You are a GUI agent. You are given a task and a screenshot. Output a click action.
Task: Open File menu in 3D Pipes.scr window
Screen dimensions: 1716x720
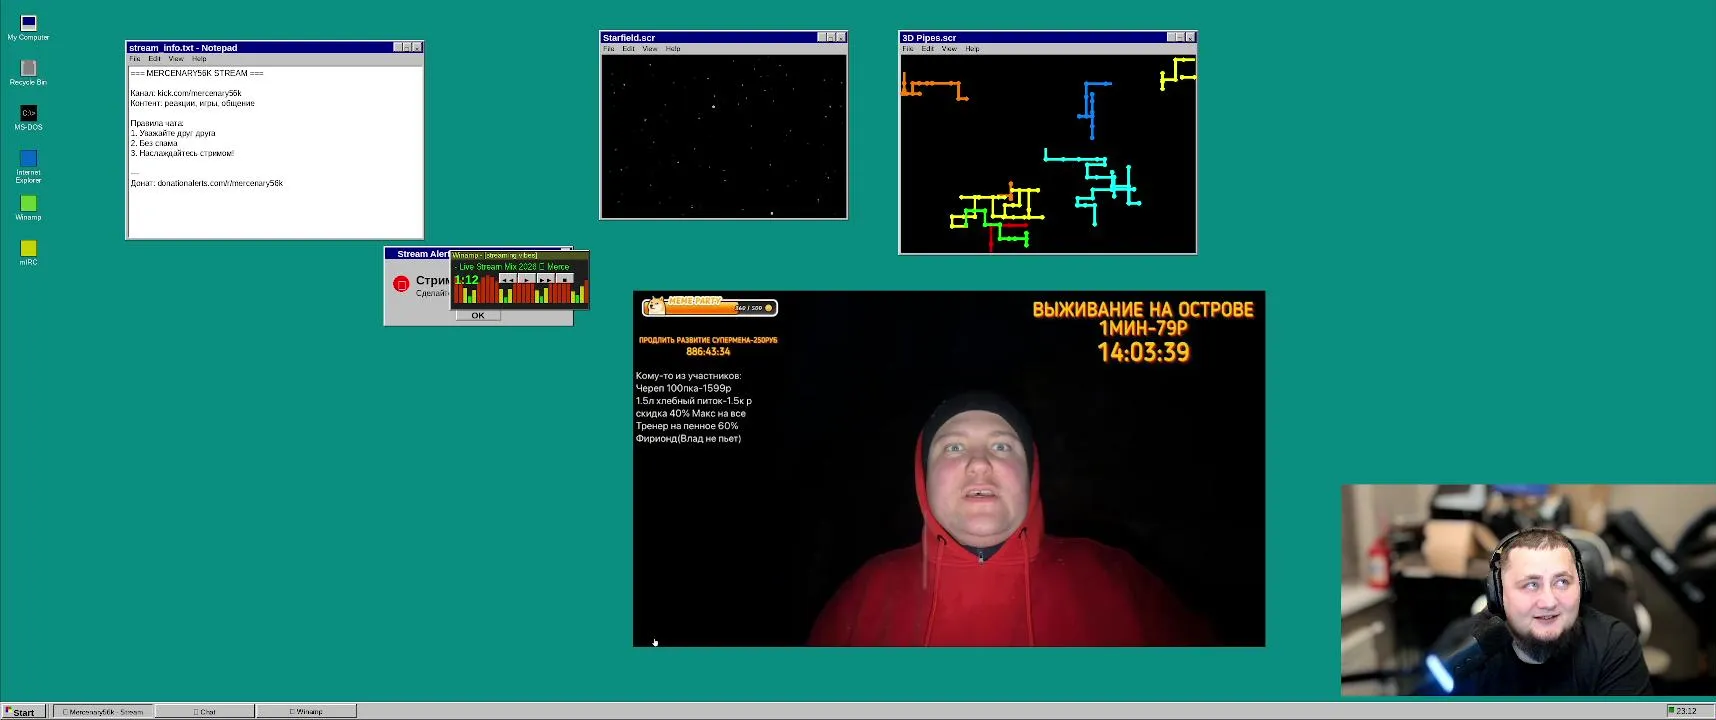[x=908, y=49]
